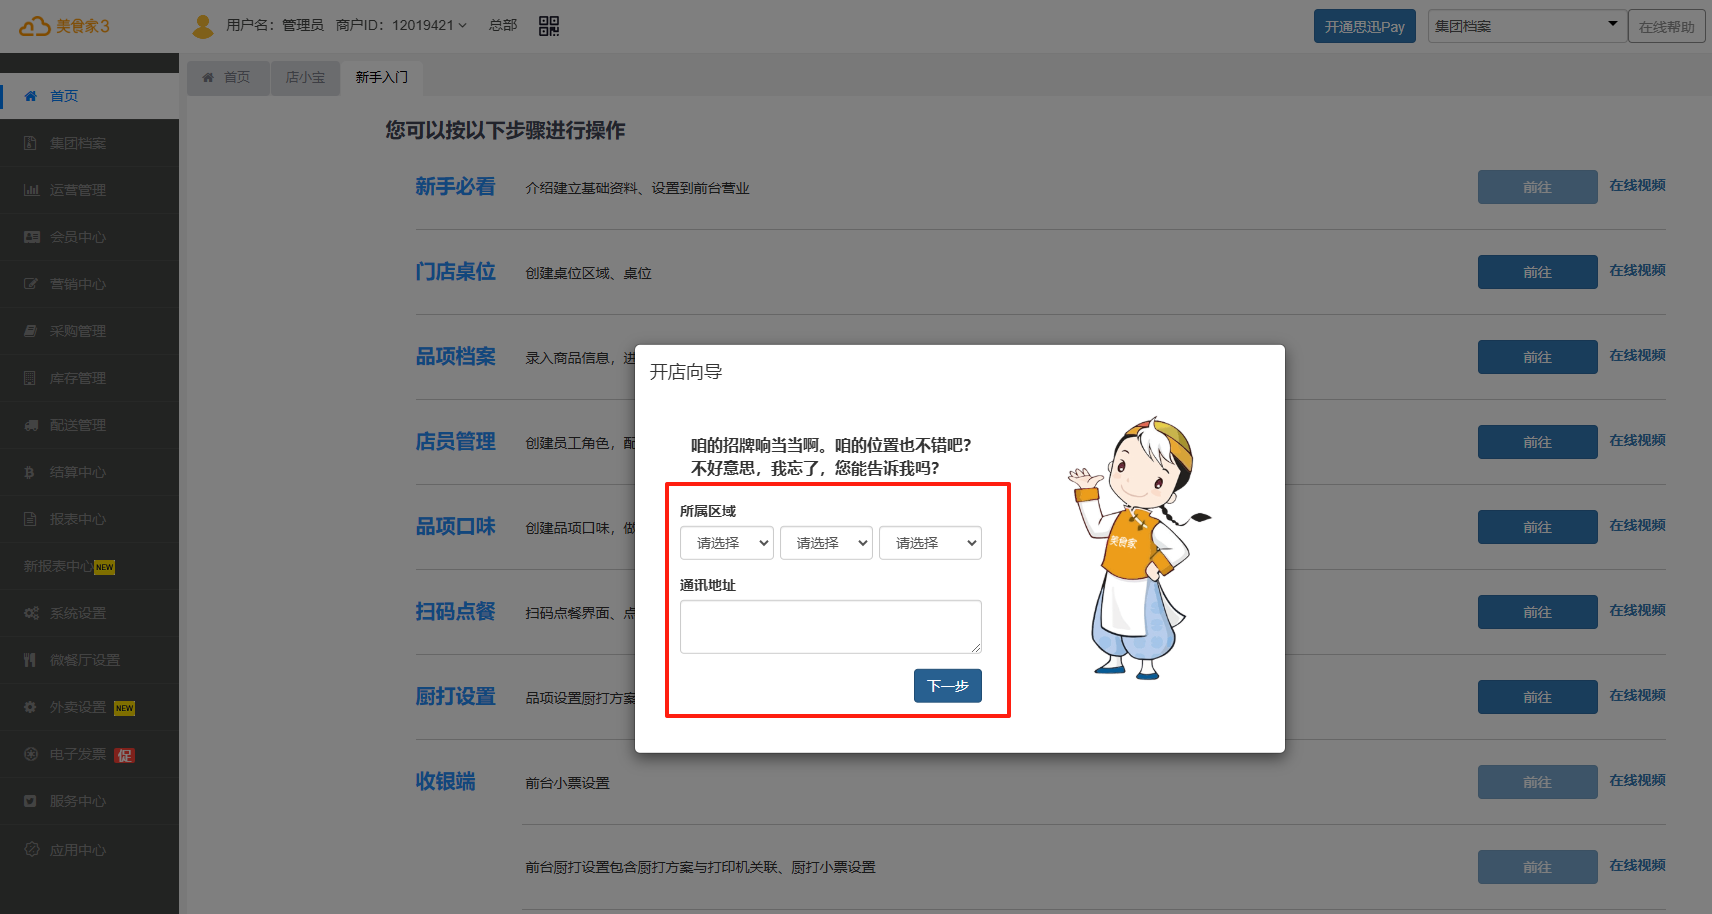Open 外卖设置 sidebar entry
Viewport: 1712px width, 914px height.
(78, 707)
